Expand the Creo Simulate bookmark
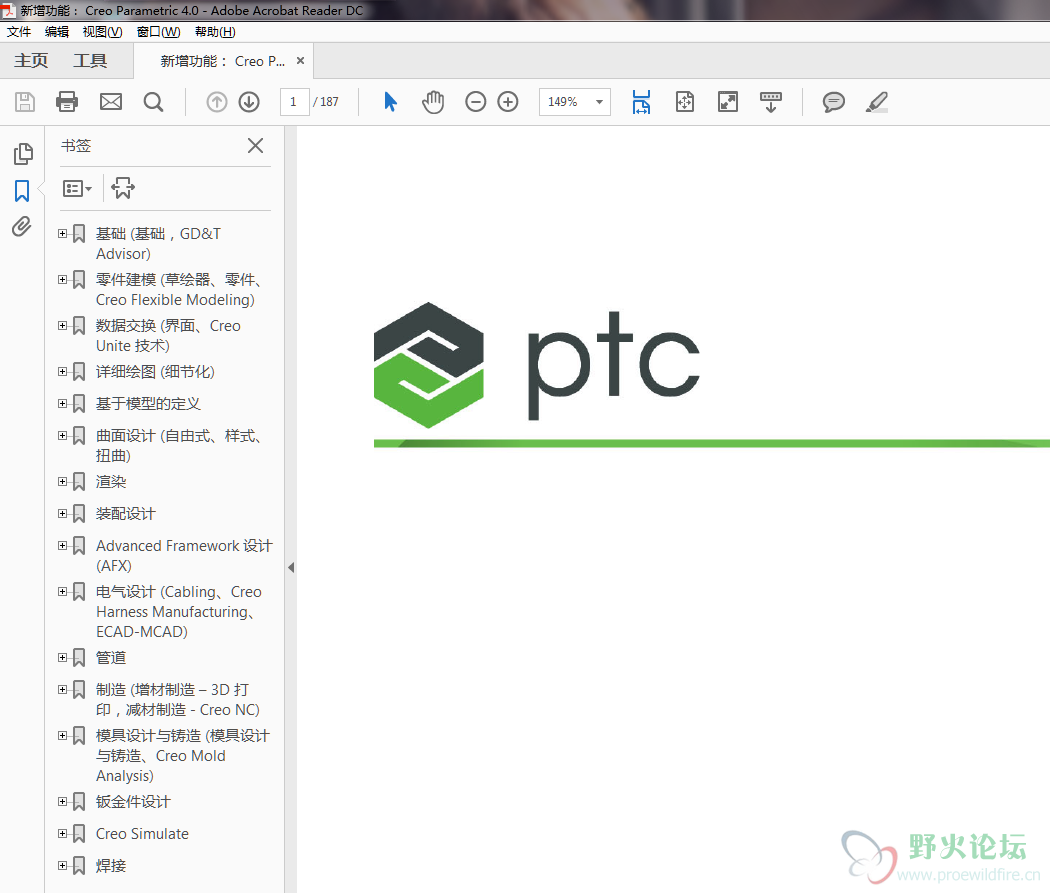 62,833
